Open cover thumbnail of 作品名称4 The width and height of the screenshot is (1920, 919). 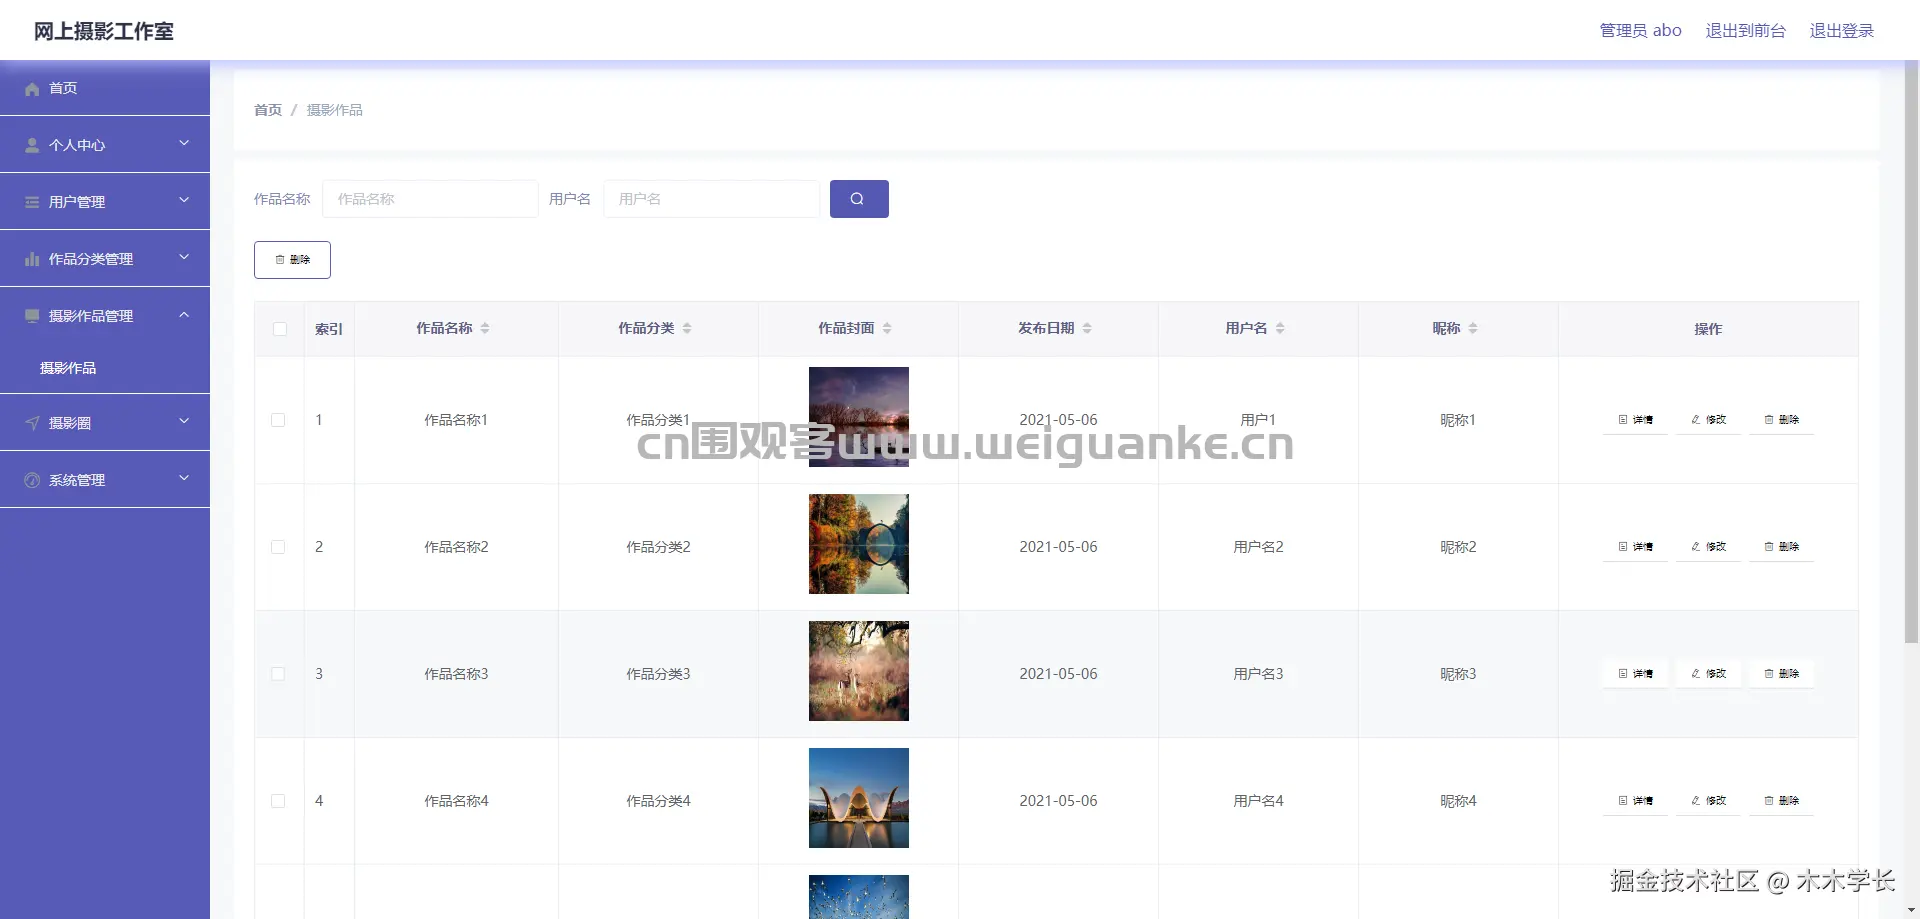click(x=859, y=798)
